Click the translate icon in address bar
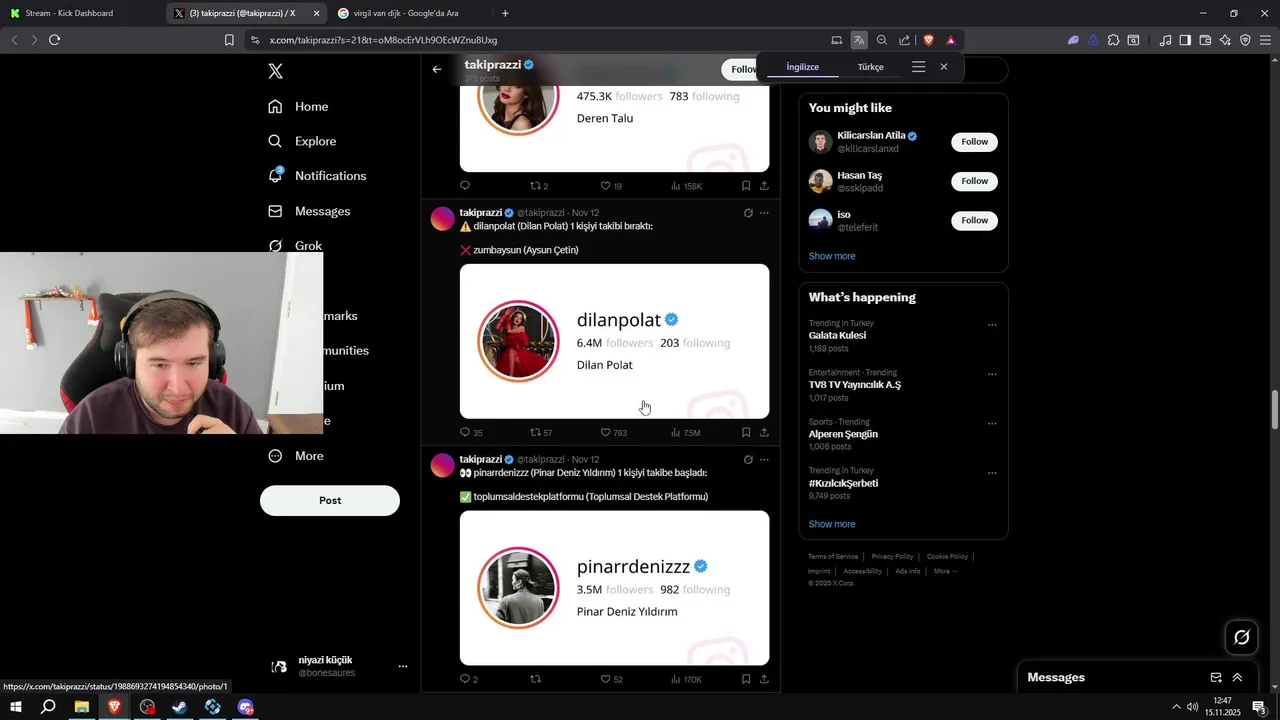The height and width of the screenshot is (720, 1280). tap(859, 40)
